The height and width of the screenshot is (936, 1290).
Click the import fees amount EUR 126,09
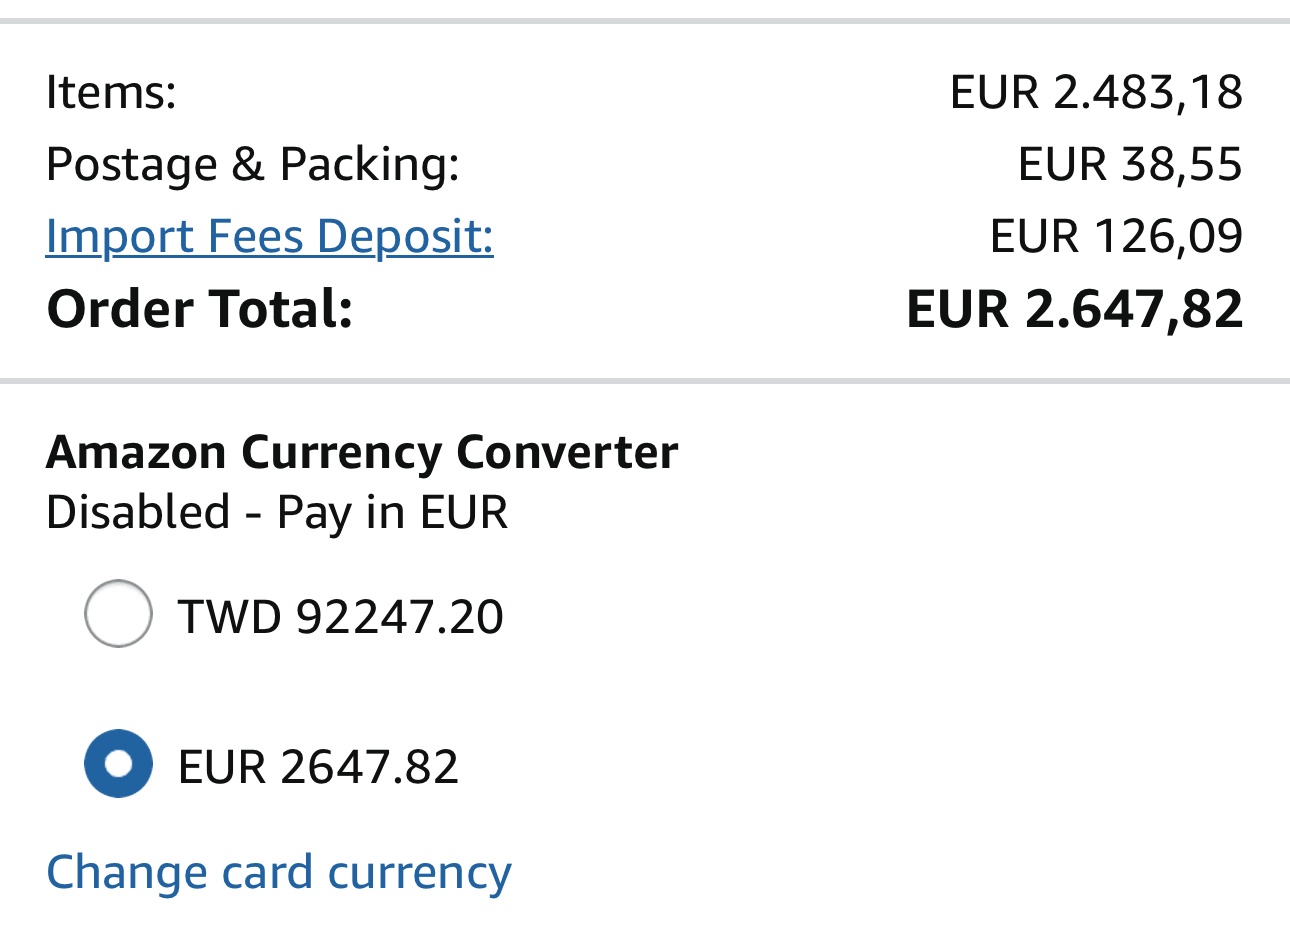(x=1116, y=237)
